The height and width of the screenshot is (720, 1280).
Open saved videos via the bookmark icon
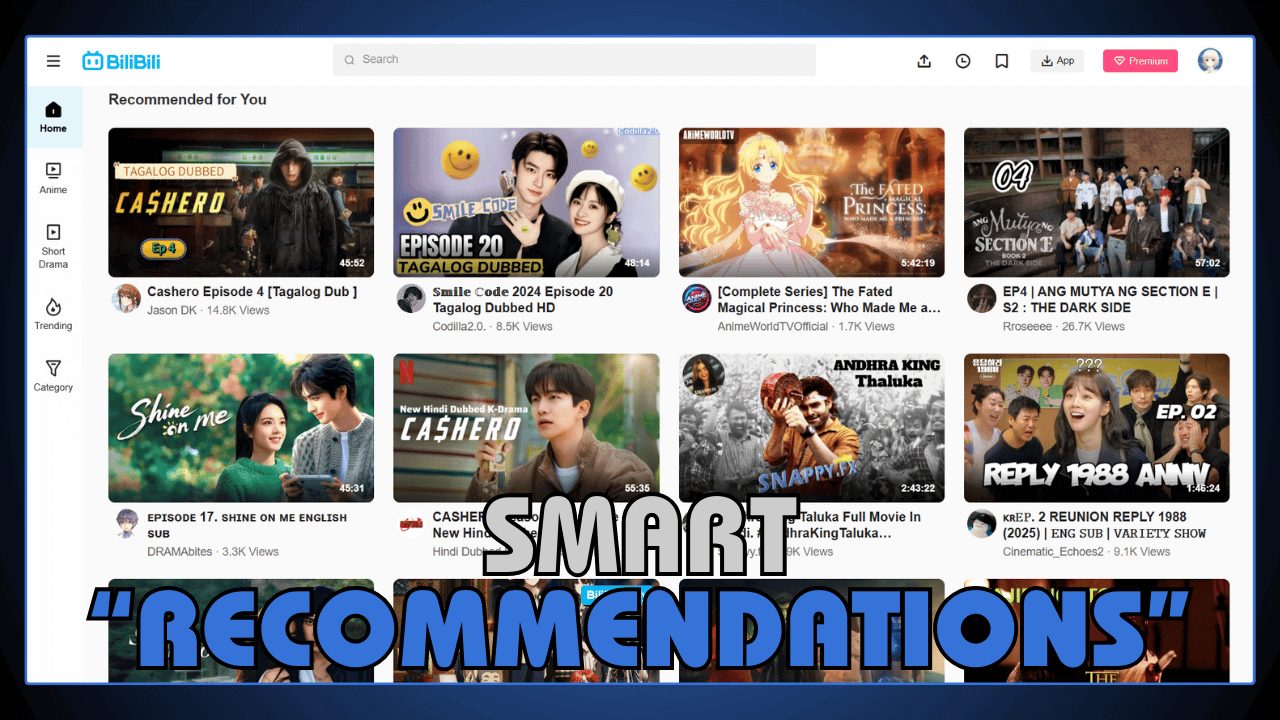click(1001, 61)
